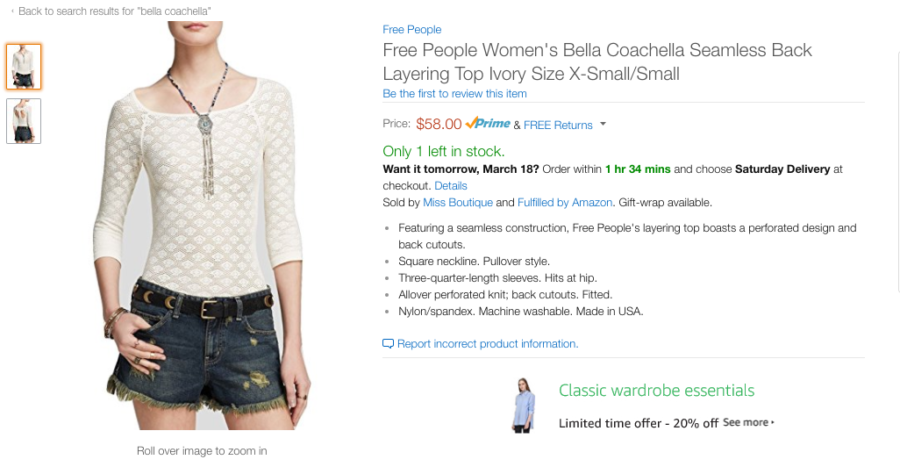
Task: Open the FREE Returns link
Action: click(558, 125)
